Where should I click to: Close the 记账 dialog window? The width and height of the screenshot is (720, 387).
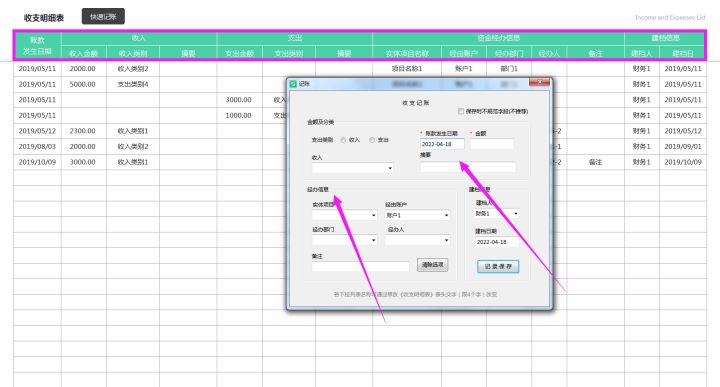click(x=539, y=82)
